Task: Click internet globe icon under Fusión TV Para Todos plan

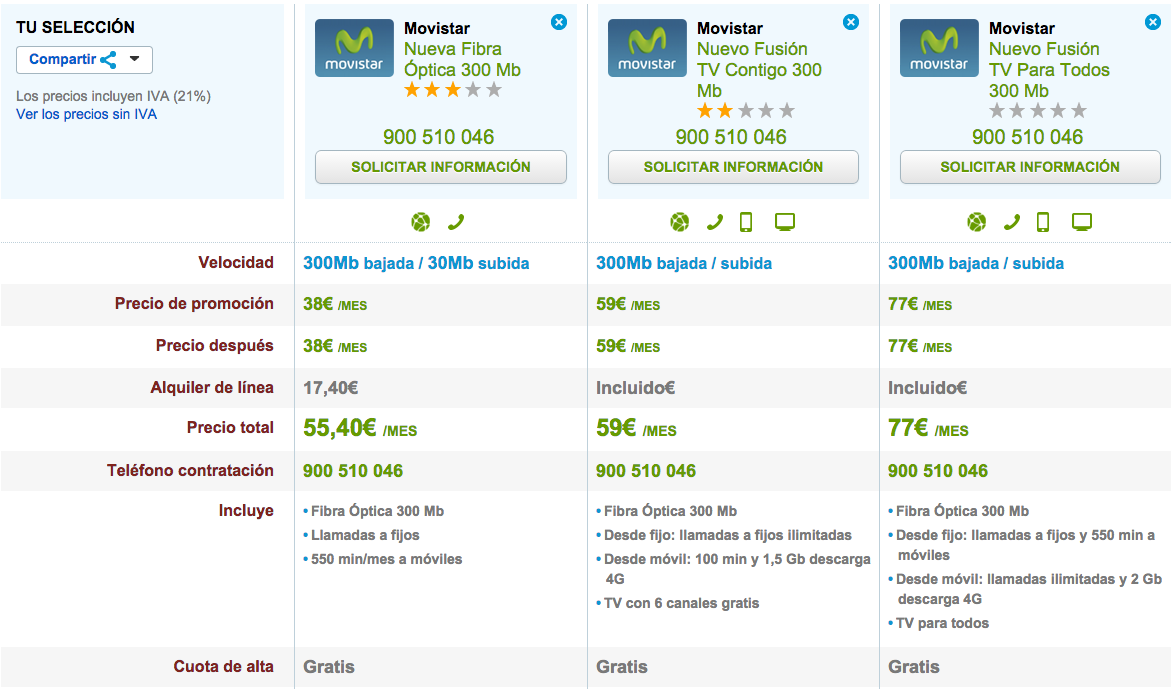Action: (976, 222)
